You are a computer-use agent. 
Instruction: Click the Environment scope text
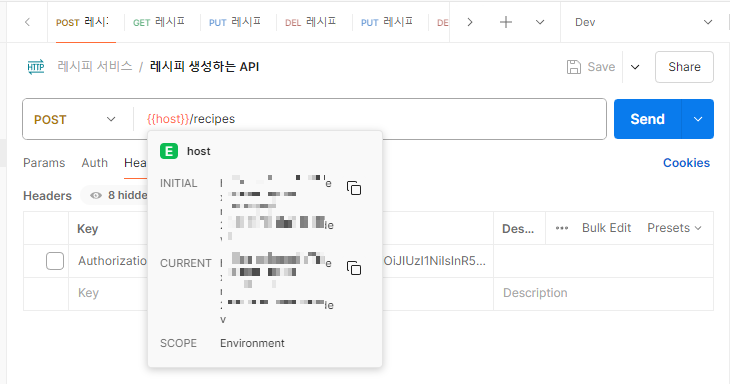click(x=252, y=344)
